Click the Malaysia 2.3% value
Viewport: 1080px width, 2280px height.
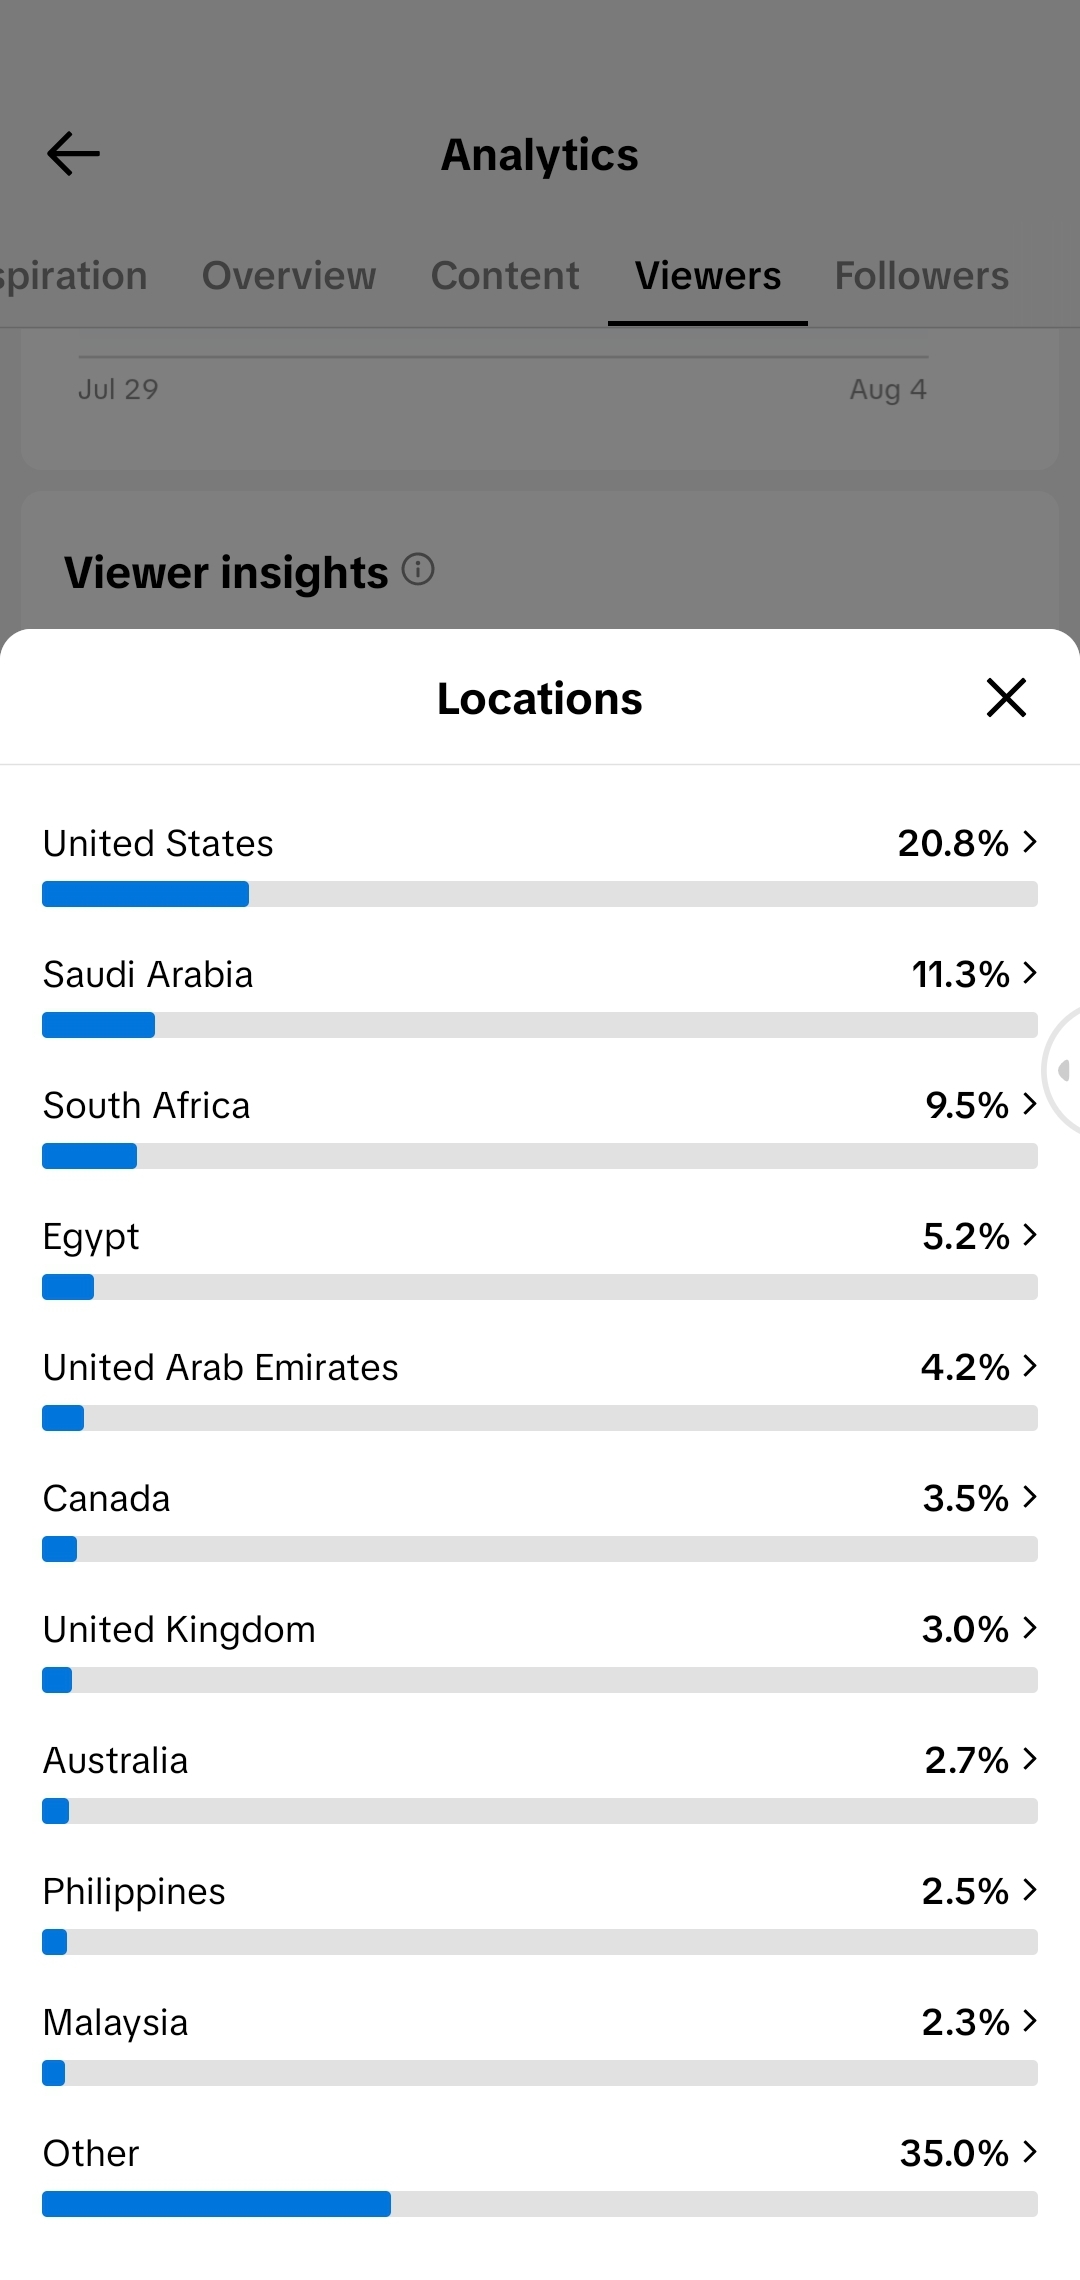coord(965,2022)
